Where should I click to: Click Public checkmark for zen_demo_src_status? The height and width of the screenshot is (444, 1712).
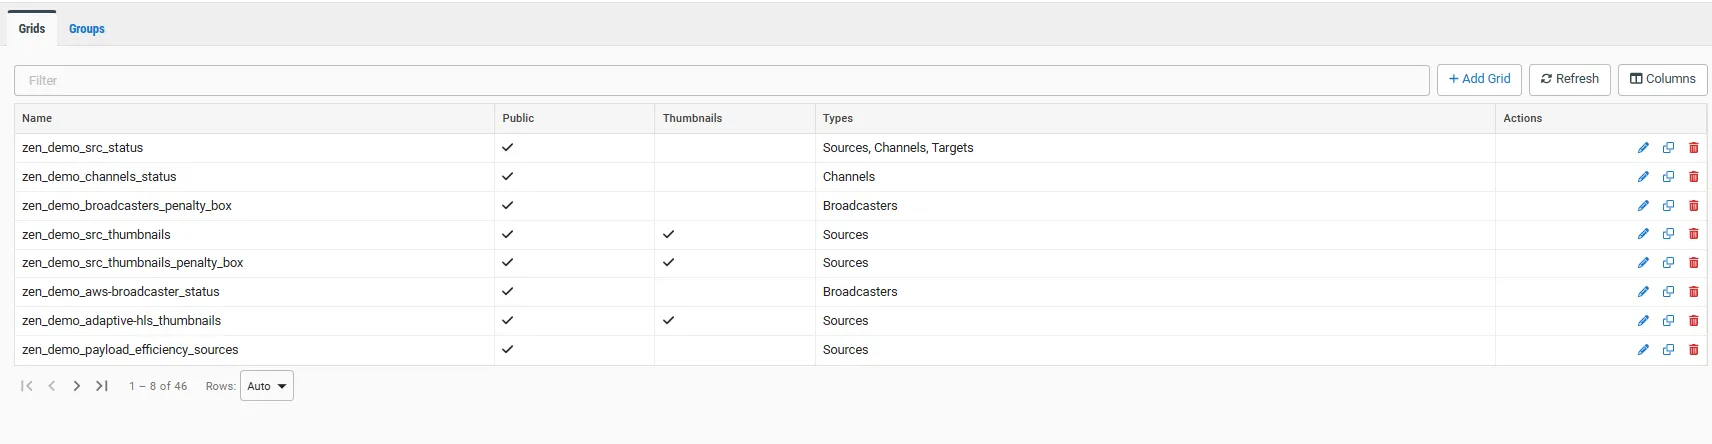click(x=507, y=147)
